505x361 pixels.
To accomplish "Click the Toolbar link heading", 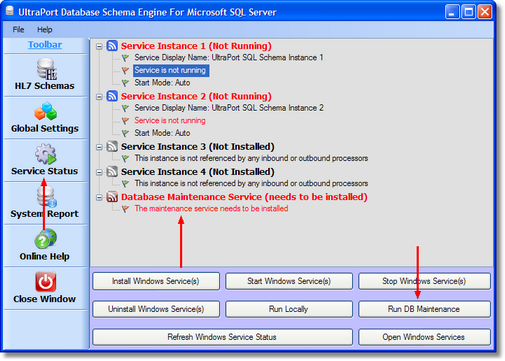I will coord(45,45).
